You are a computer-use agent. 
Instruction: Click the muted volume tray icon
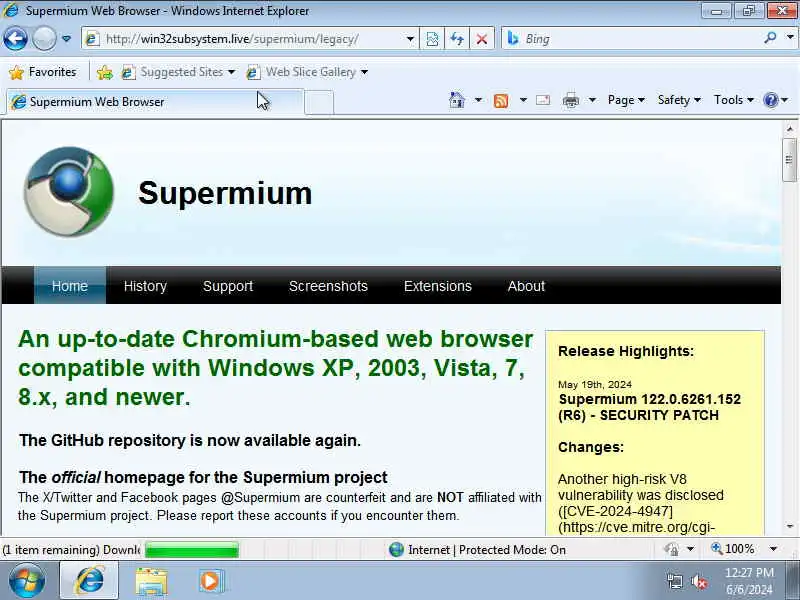(x=698, y=581)
